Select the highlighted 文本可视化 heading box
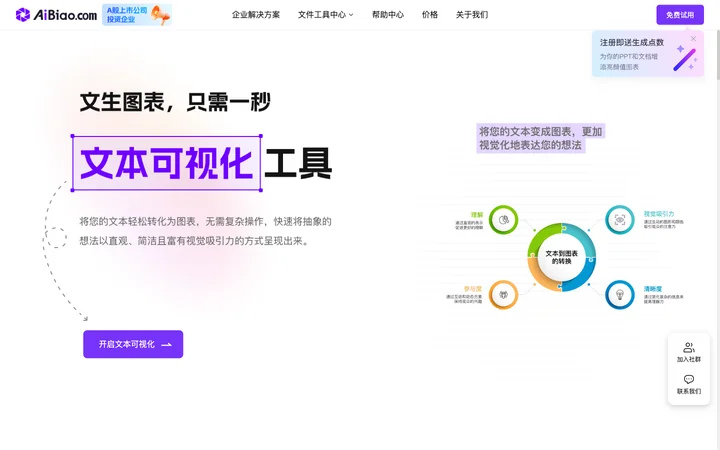 [167, 163]
